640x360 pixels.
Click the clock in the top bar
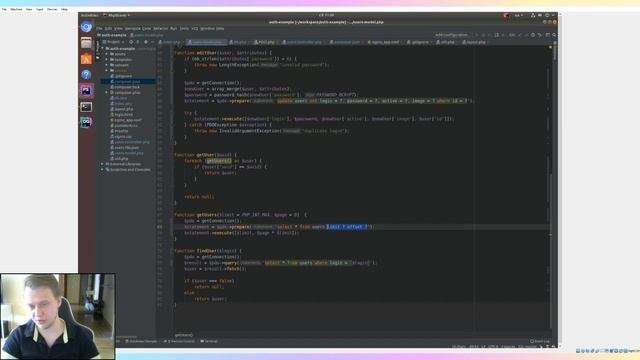coord(326,16)
